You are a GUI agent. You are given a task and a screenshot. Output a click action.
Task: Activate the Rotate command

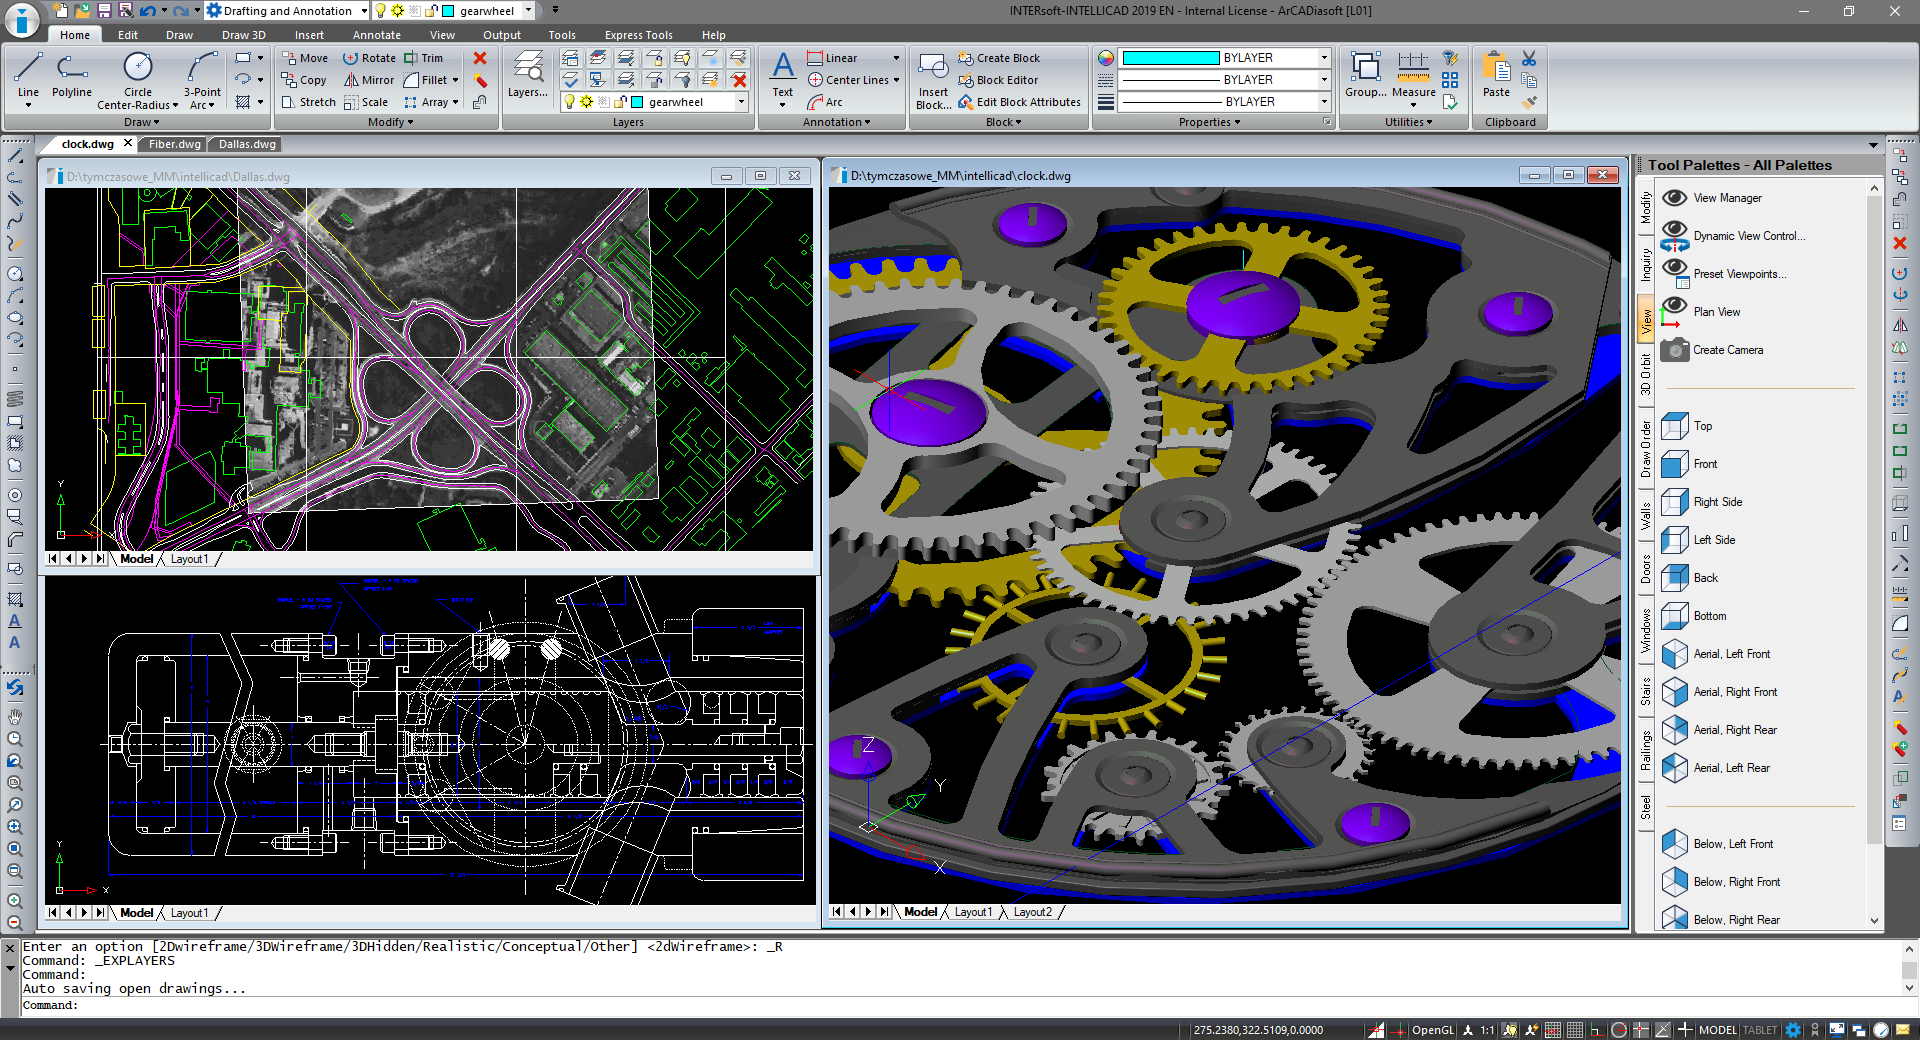coord(369,58)
